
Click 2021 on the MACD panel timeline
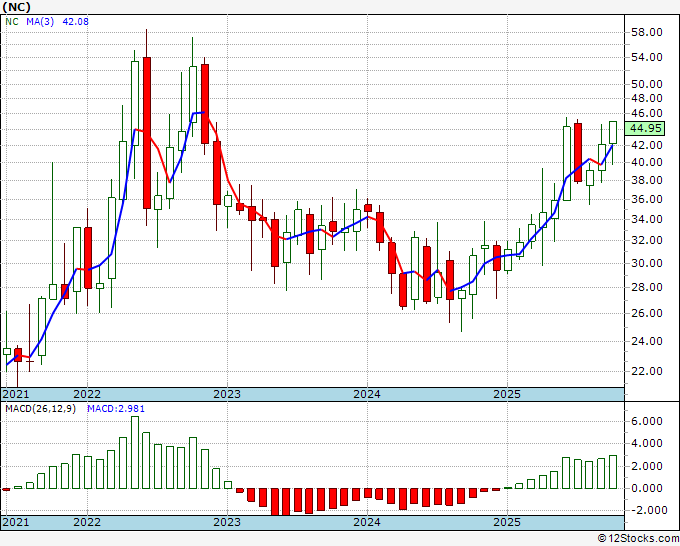tap(16, 522)
